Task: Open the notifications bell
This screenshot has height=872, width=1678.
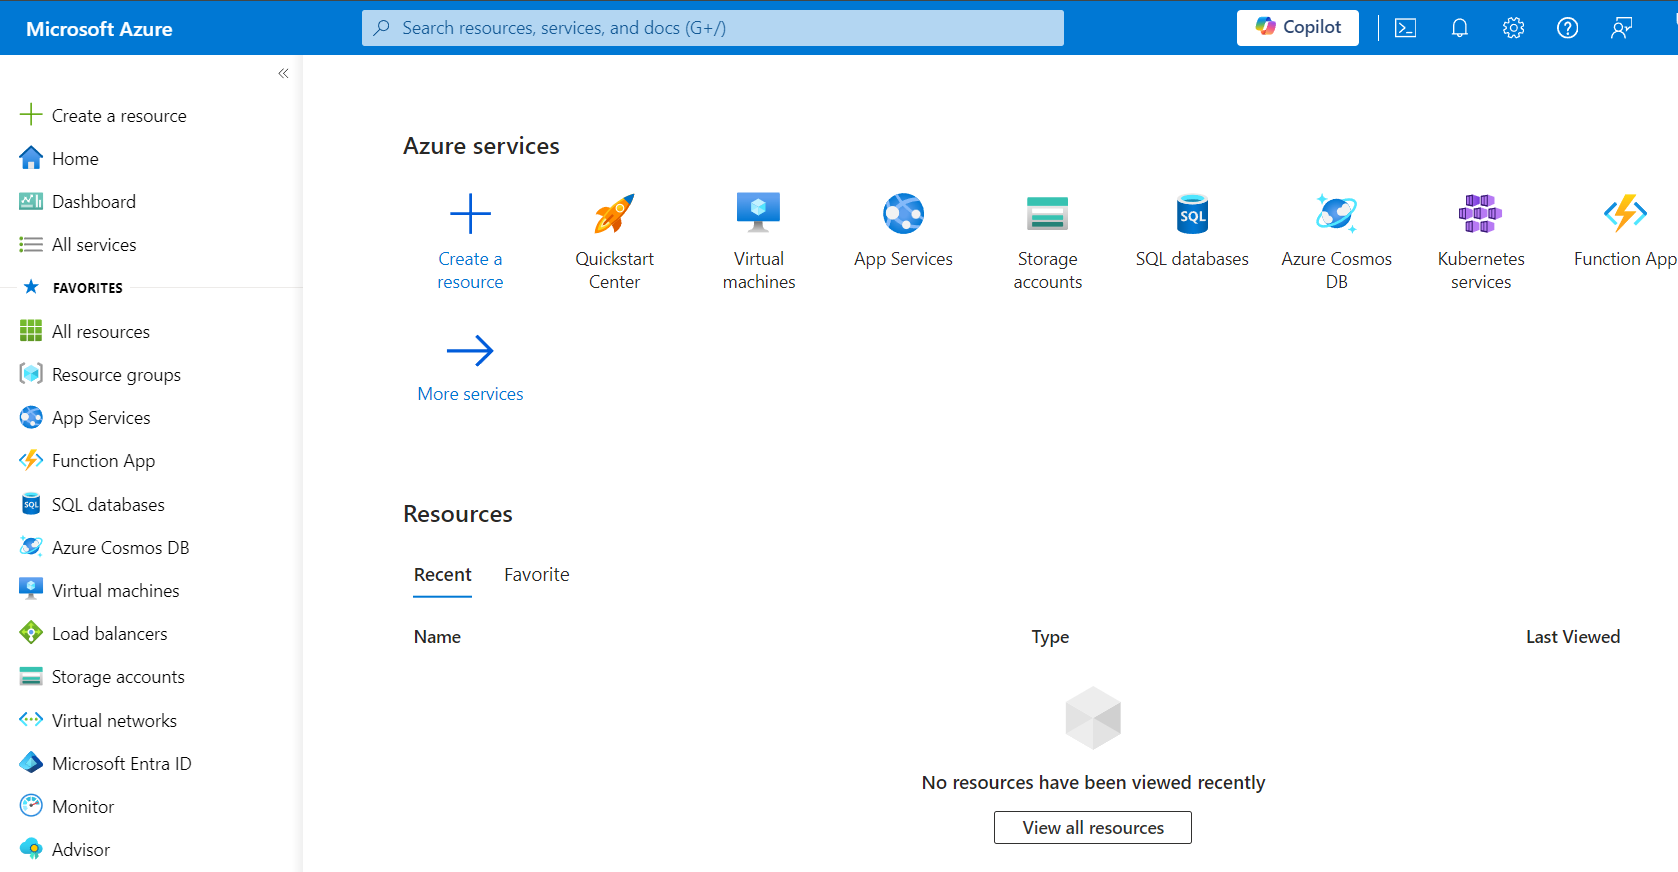Action: coord(1459,28)
